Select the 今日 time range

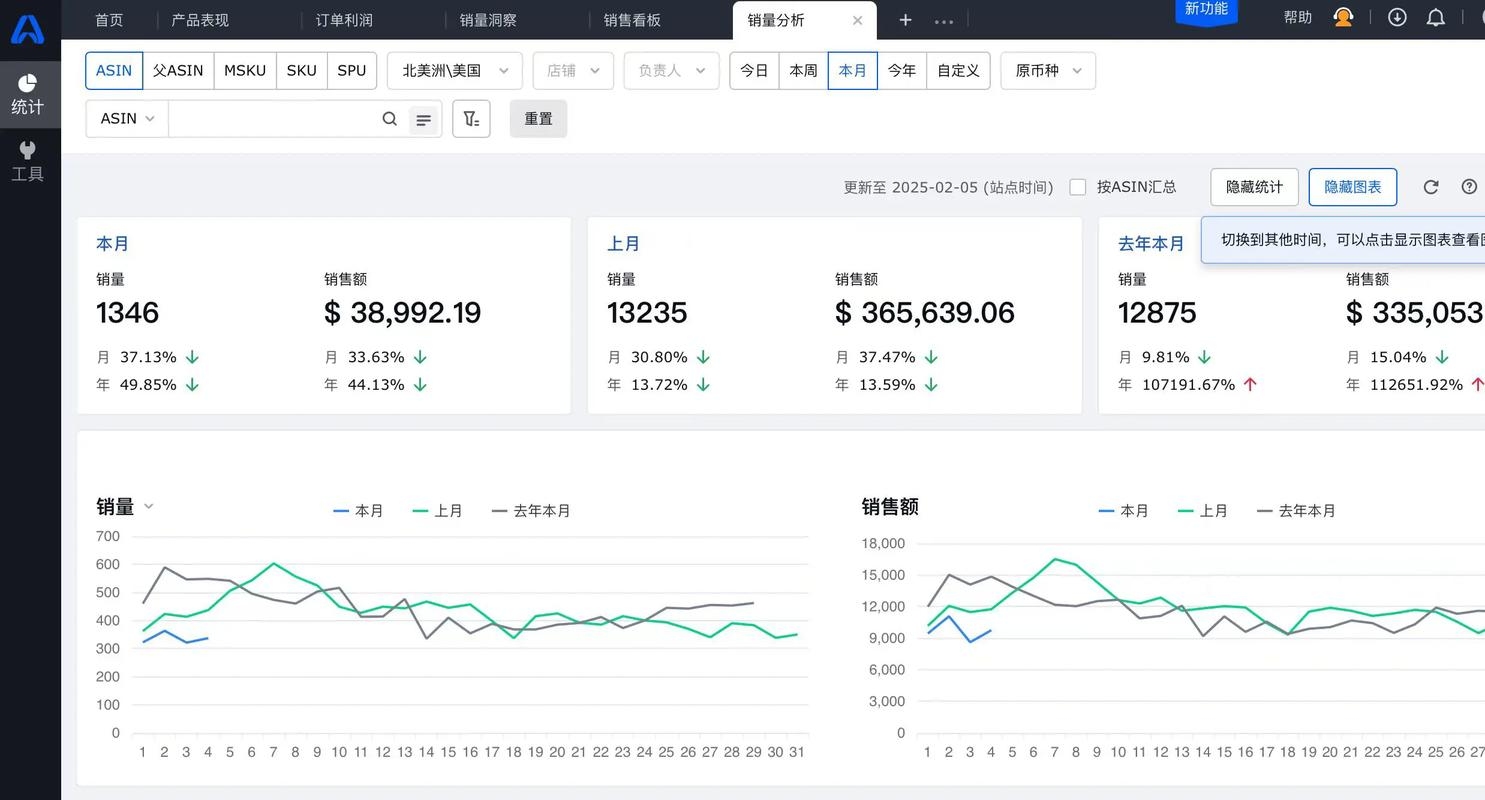tap(754, 71)
